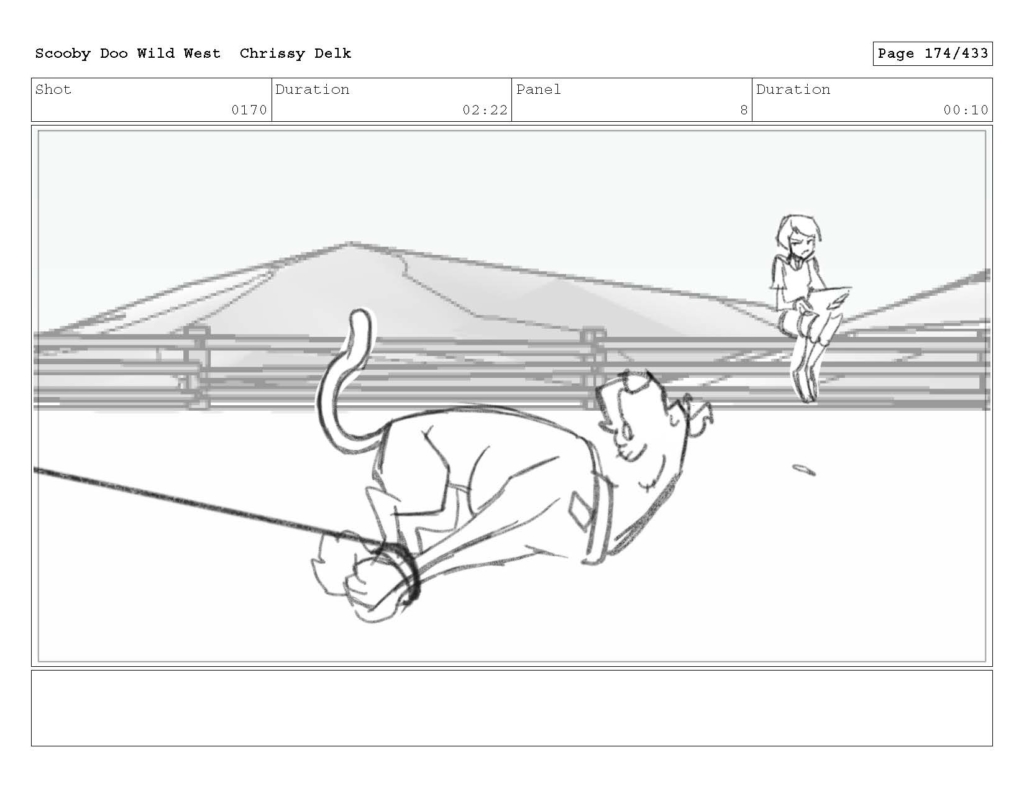Click the empty notes box below the panel

click(512, 708)
